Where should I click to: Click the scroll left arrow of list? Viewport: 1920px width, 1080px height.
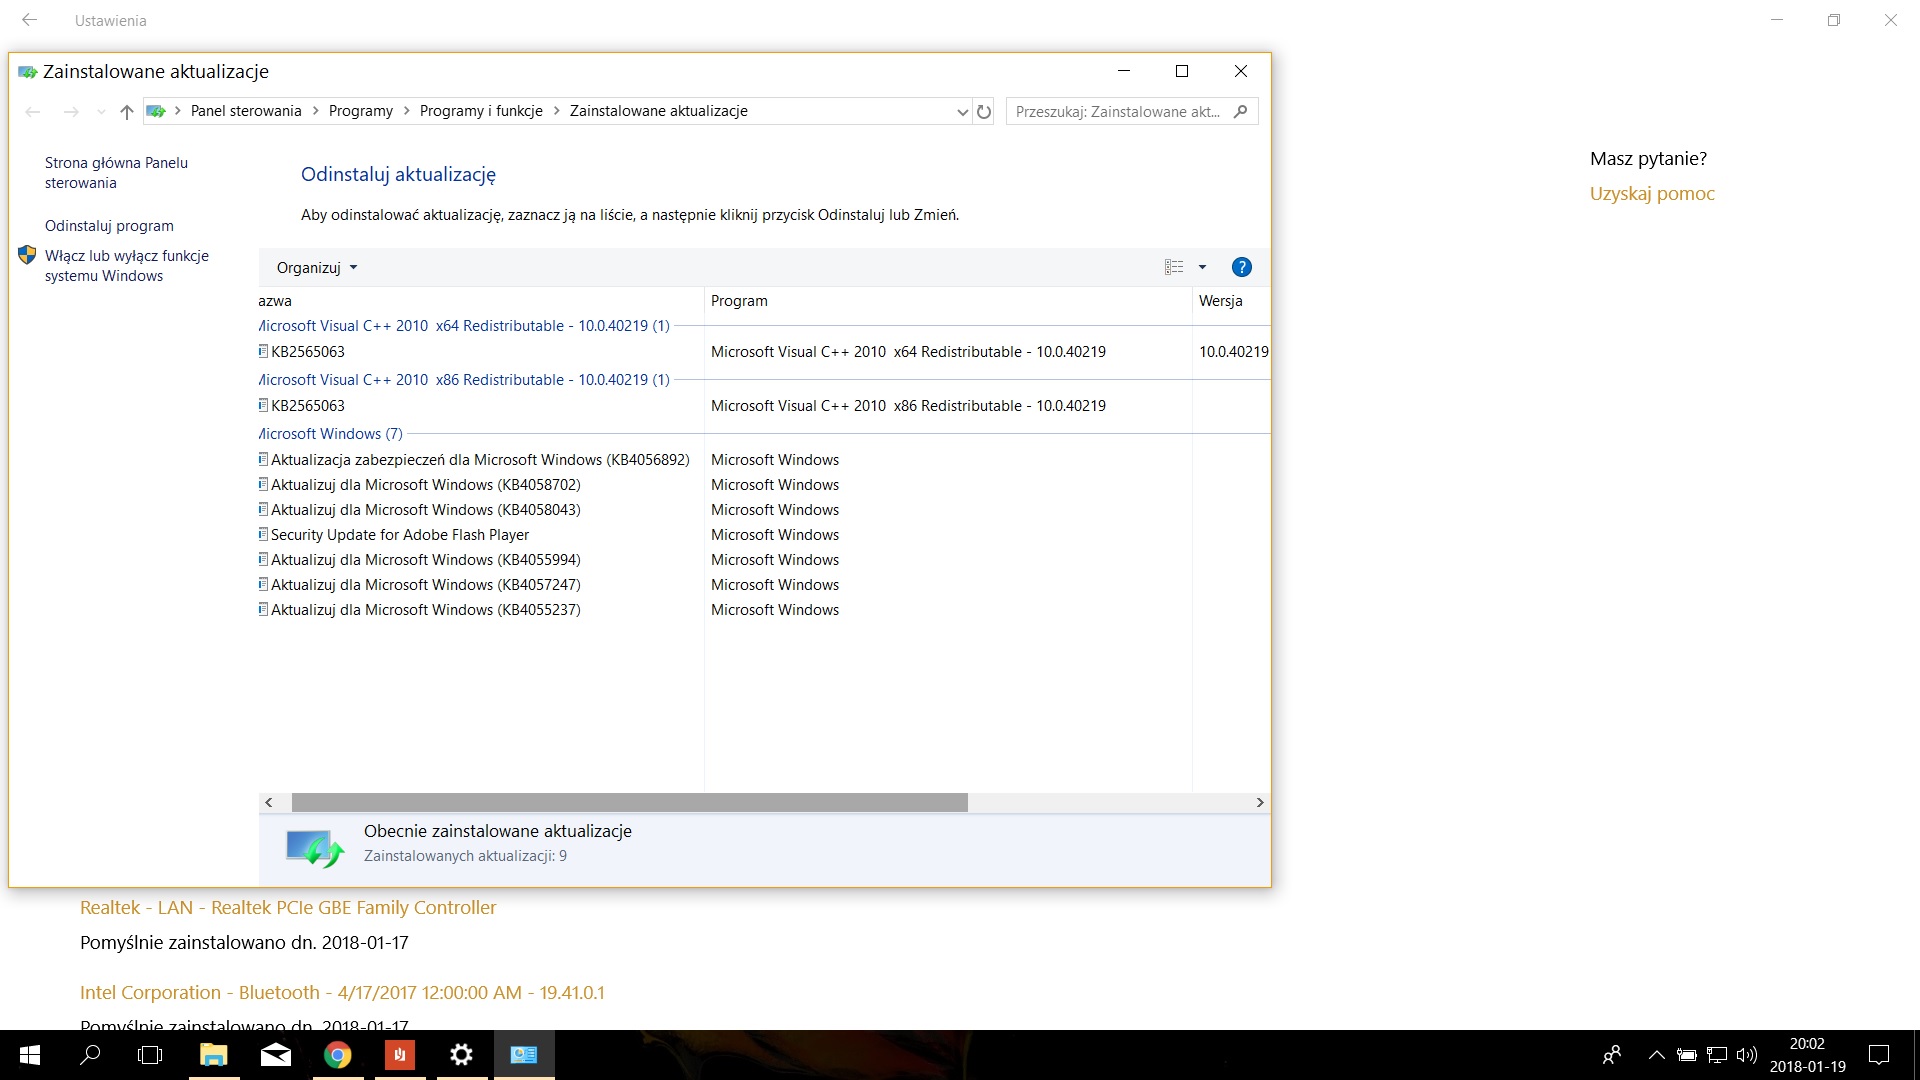269,802
